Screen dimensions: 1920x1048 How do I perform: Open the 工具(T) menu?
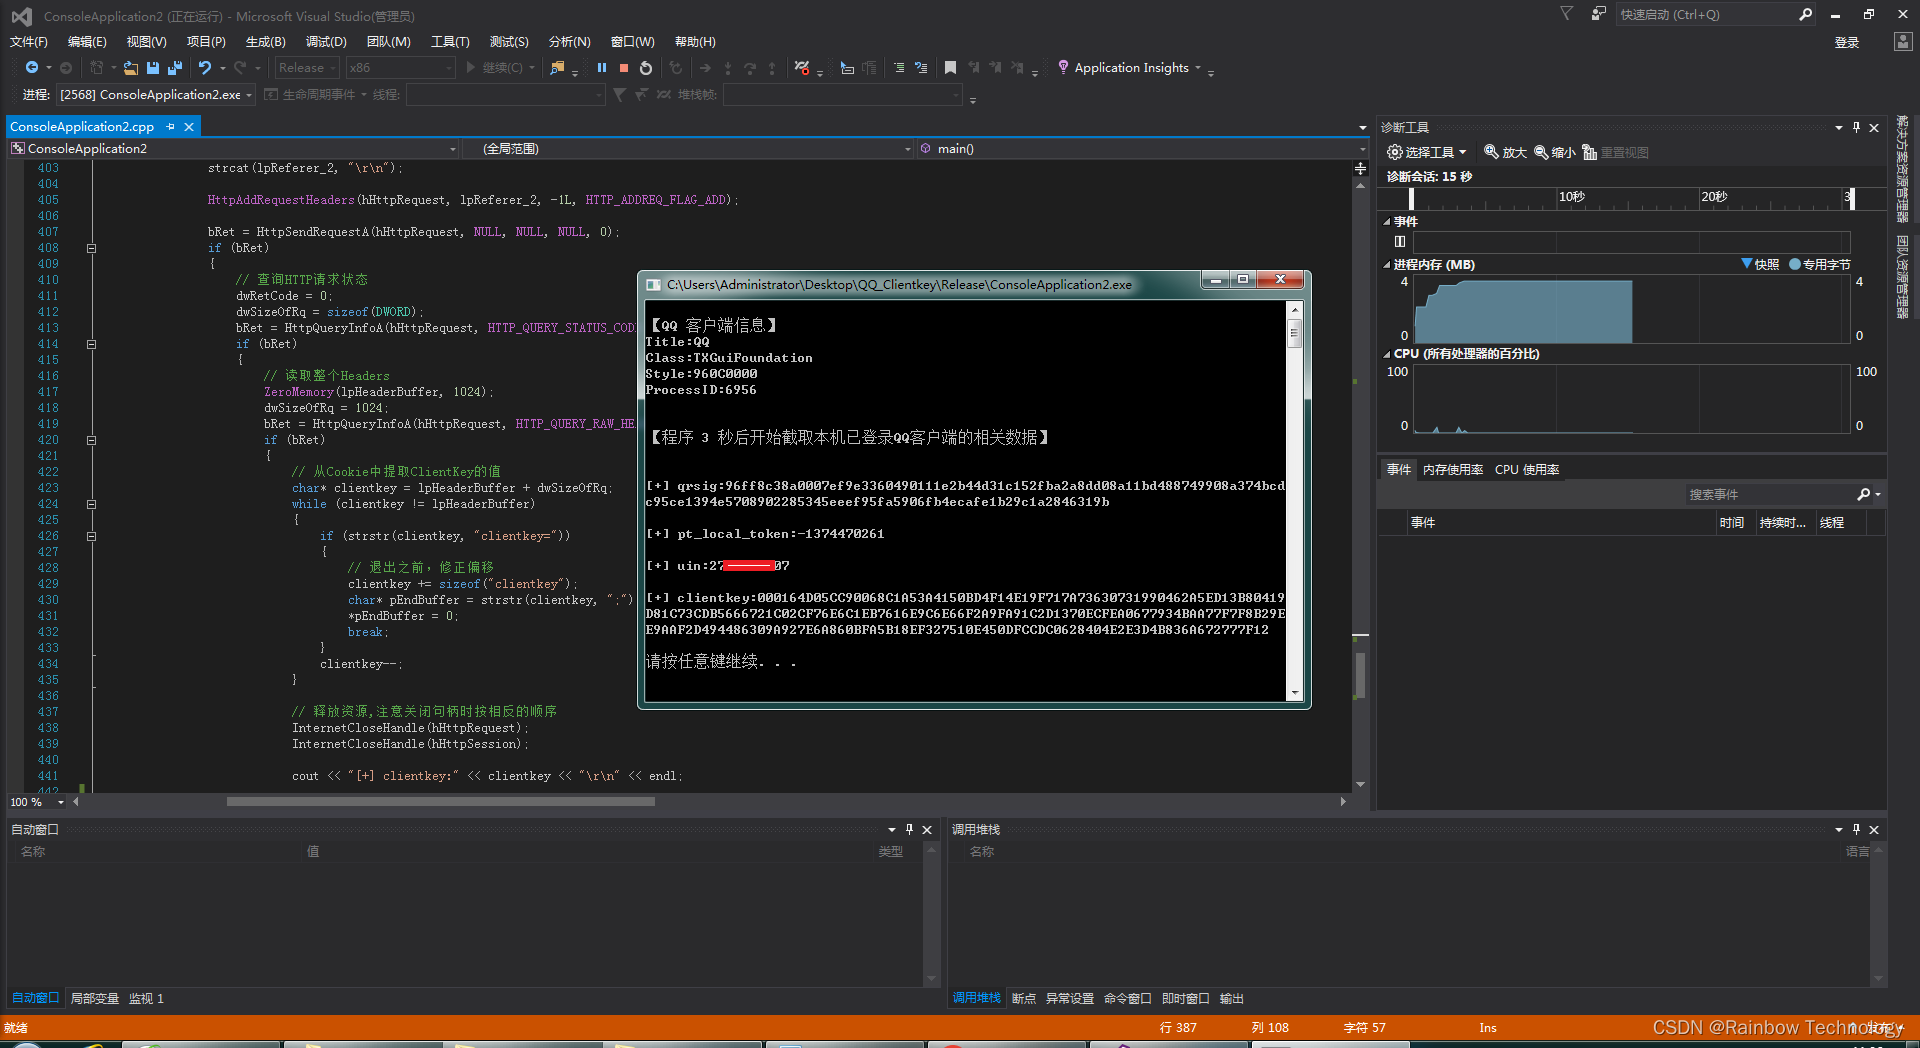tap(450, 42)
